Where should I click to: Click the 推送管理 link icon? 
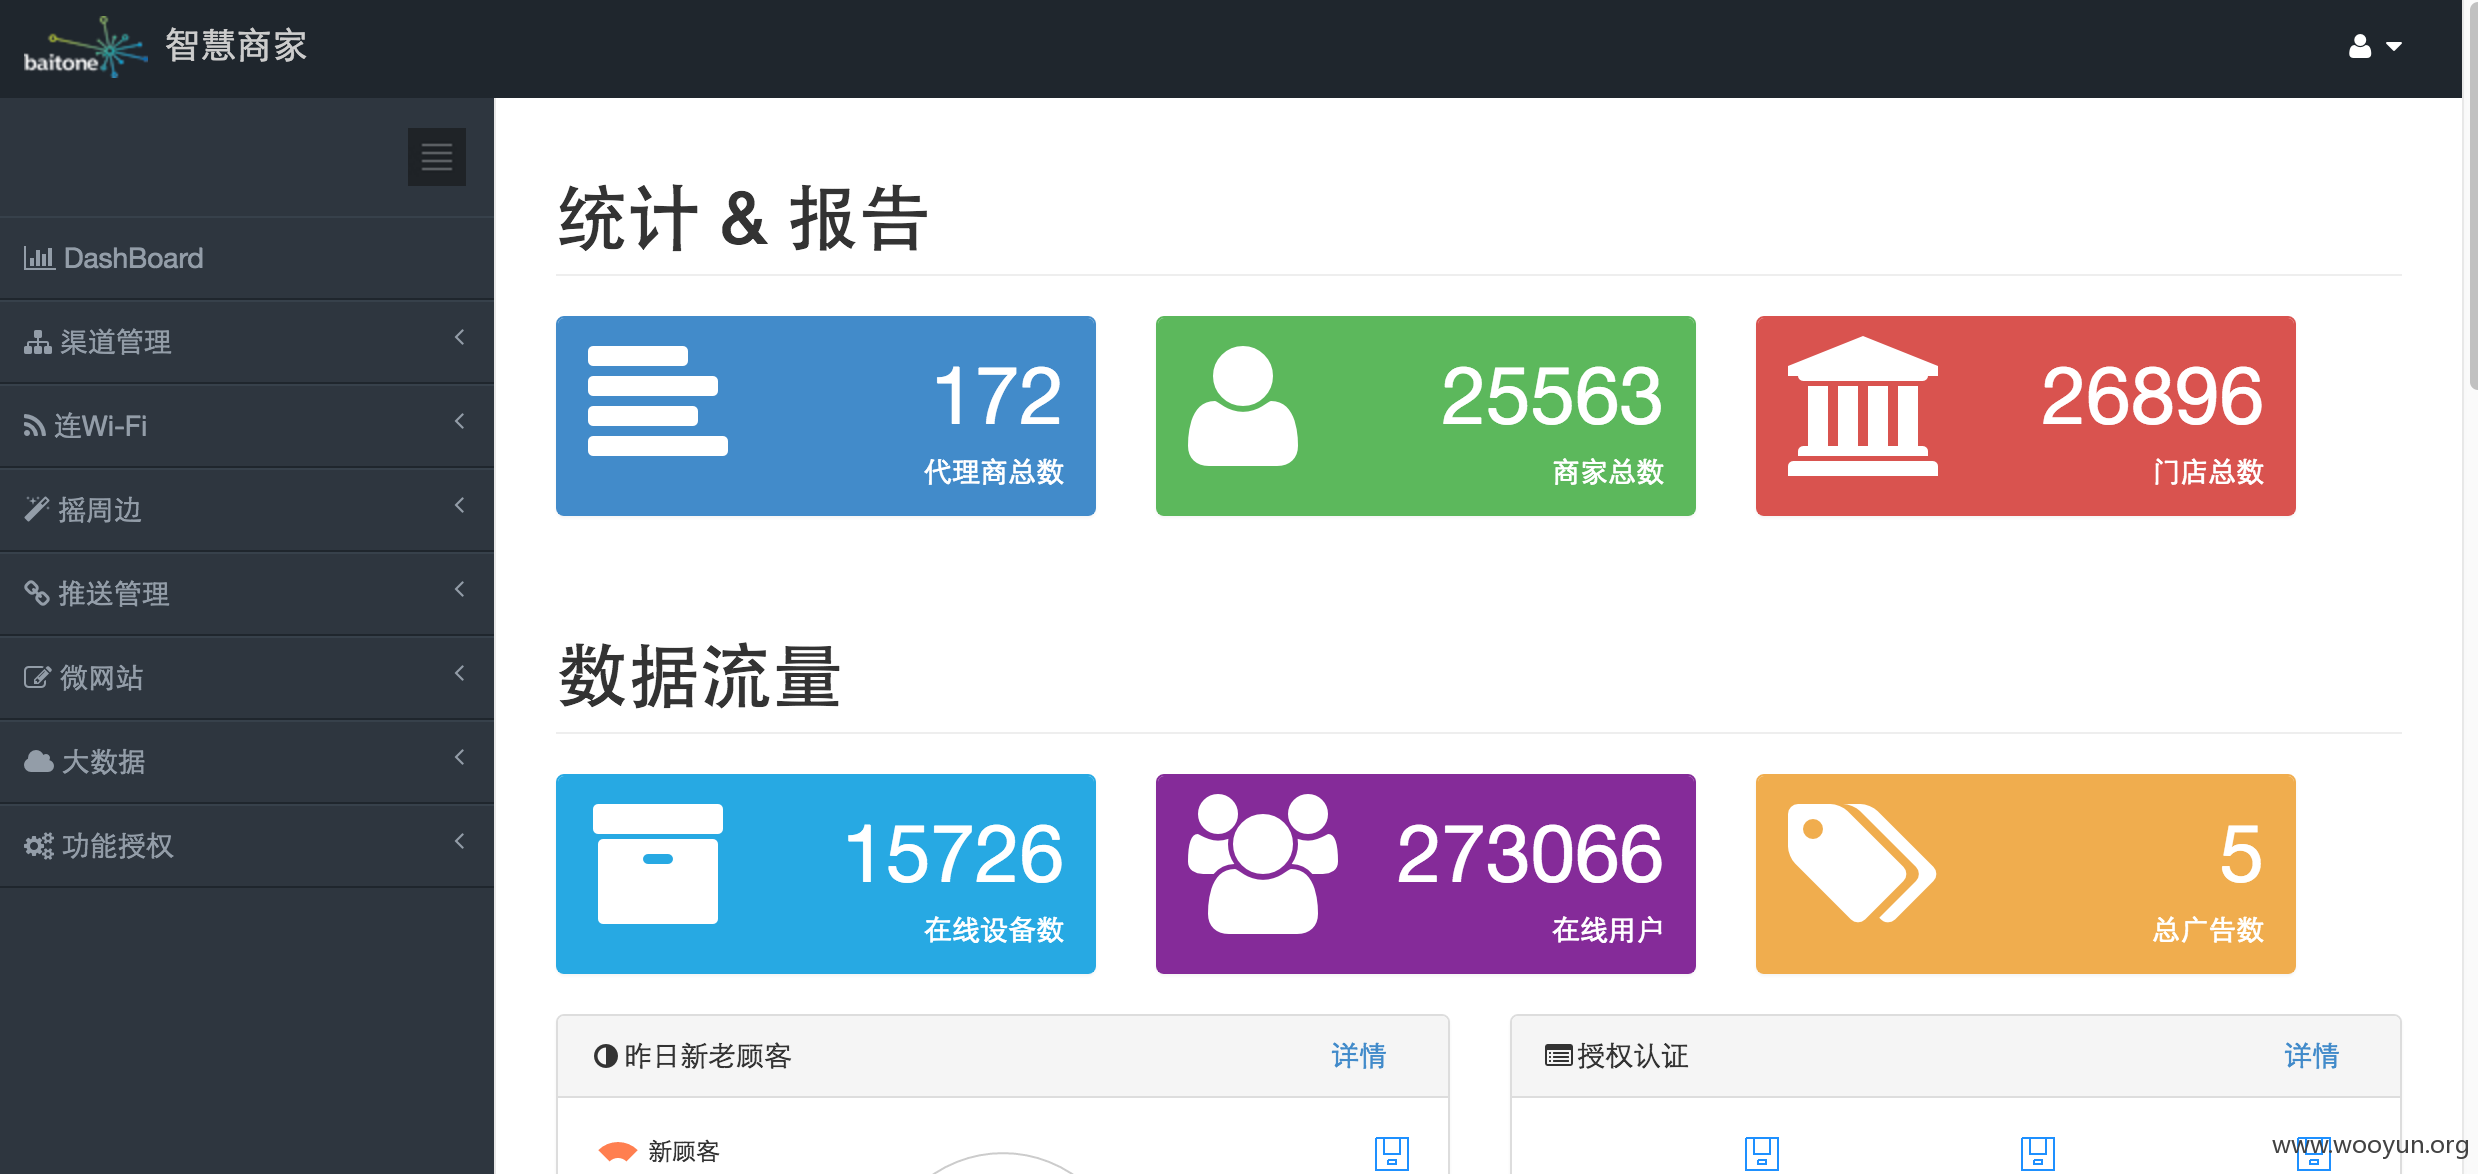[37, 593]
